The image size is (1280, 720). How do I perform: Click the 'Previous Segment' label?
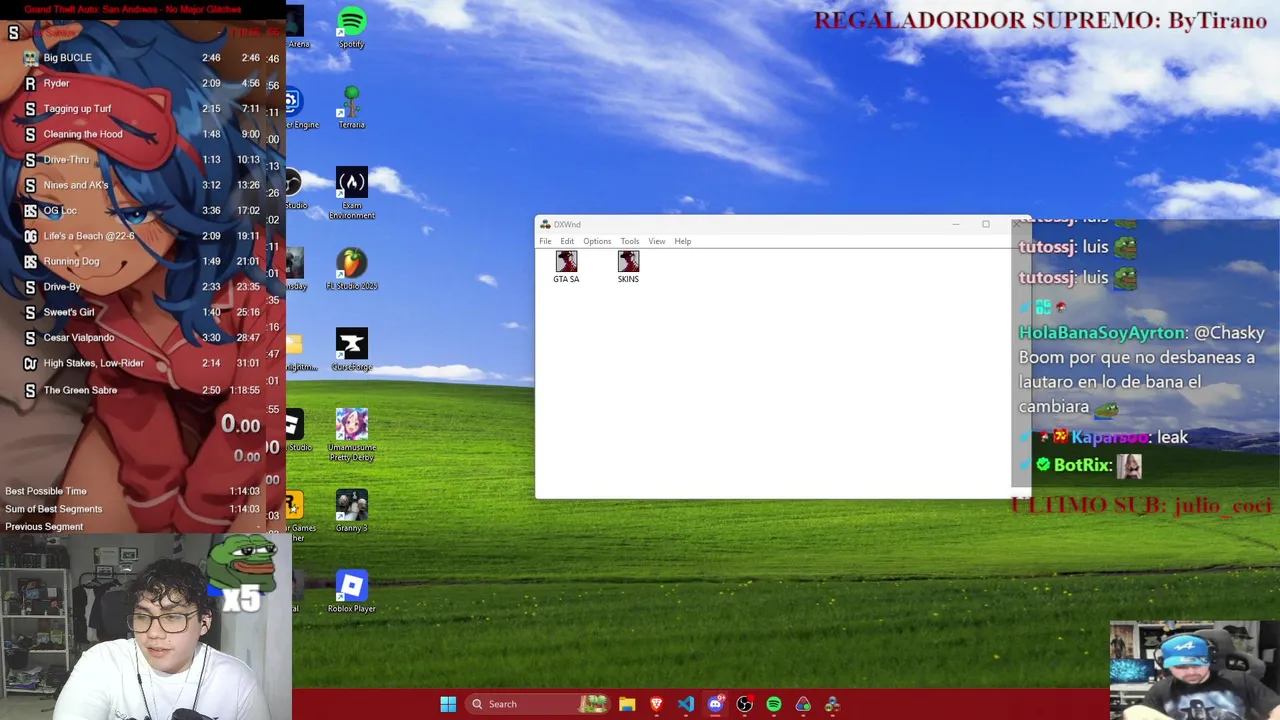coord(44,527)
